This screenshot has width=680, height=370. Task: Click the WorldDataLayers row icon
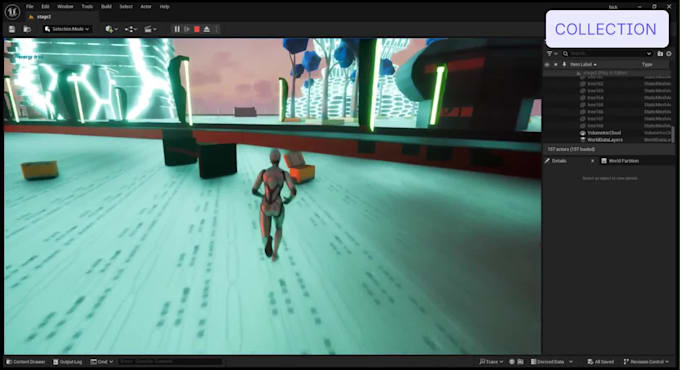pyautogui.click(x=583, y=140)
